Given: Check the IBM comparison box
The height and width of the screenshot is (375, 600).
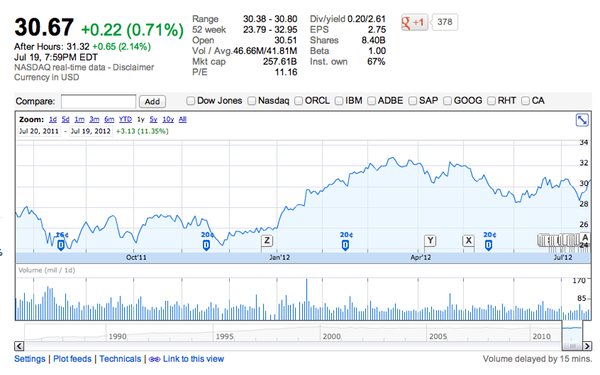Looking at the screenshot, I should tap(339, 101).
